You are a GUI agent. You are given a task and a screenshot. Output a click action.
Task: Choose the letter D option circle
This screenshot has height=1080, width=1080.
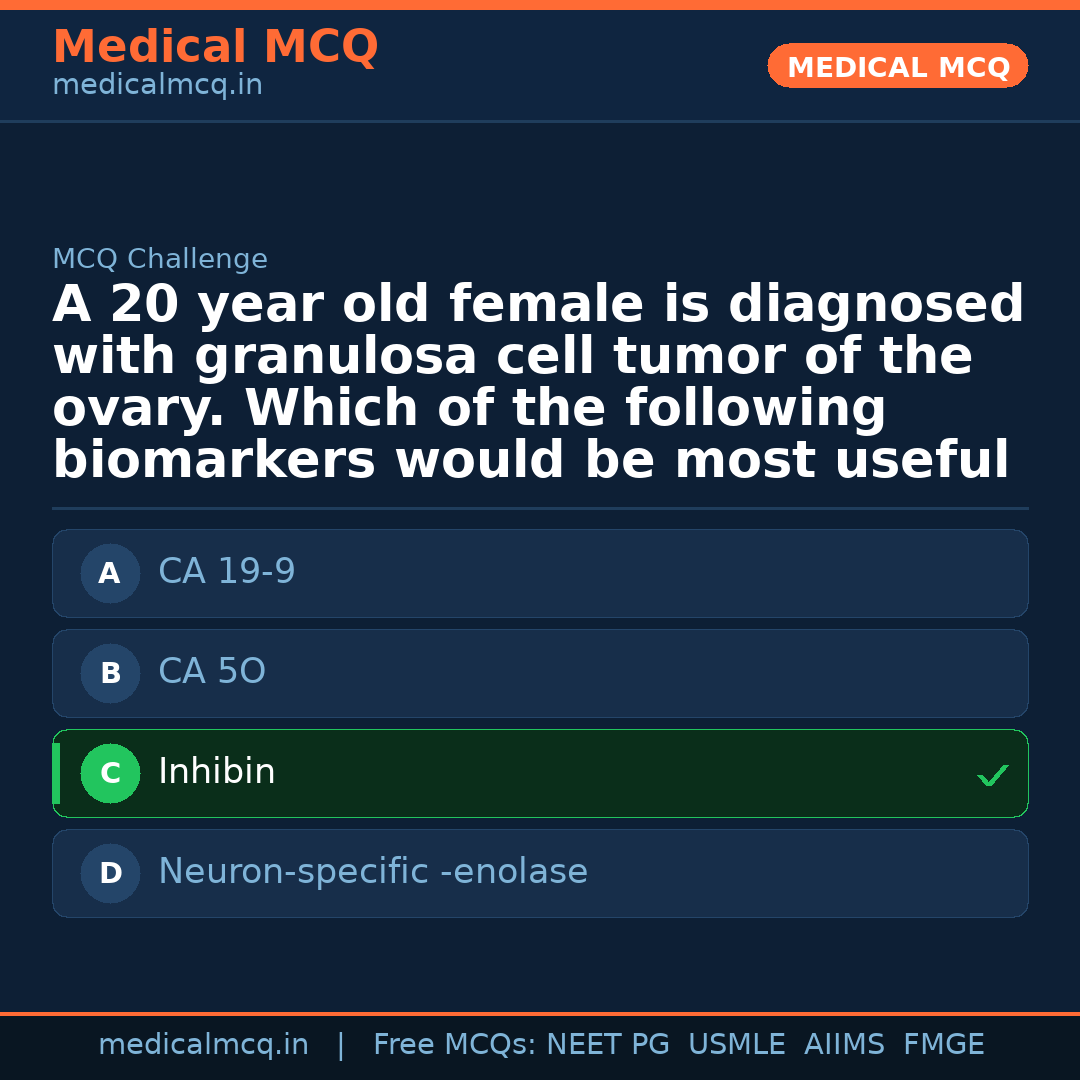coord(110,873)
